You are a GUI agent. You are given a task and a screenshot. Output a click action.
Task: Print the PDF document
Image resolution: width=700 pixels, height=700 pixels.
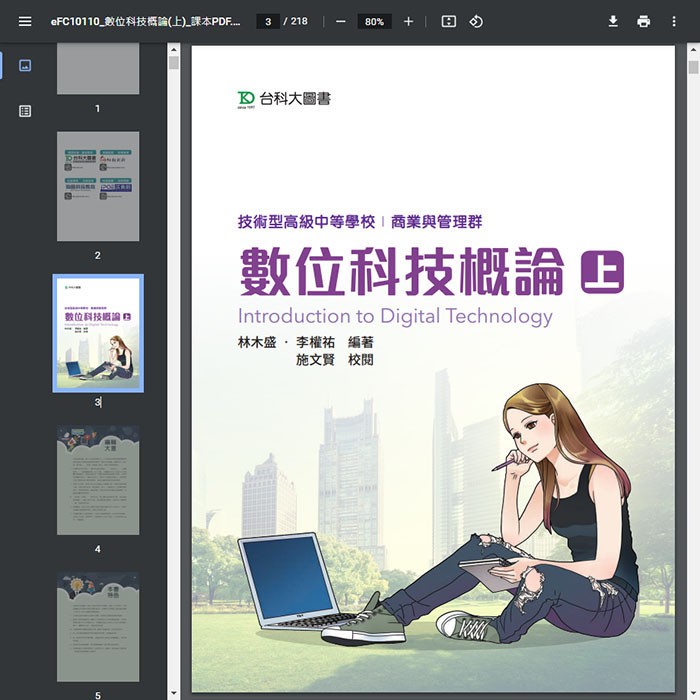[644, 21]
